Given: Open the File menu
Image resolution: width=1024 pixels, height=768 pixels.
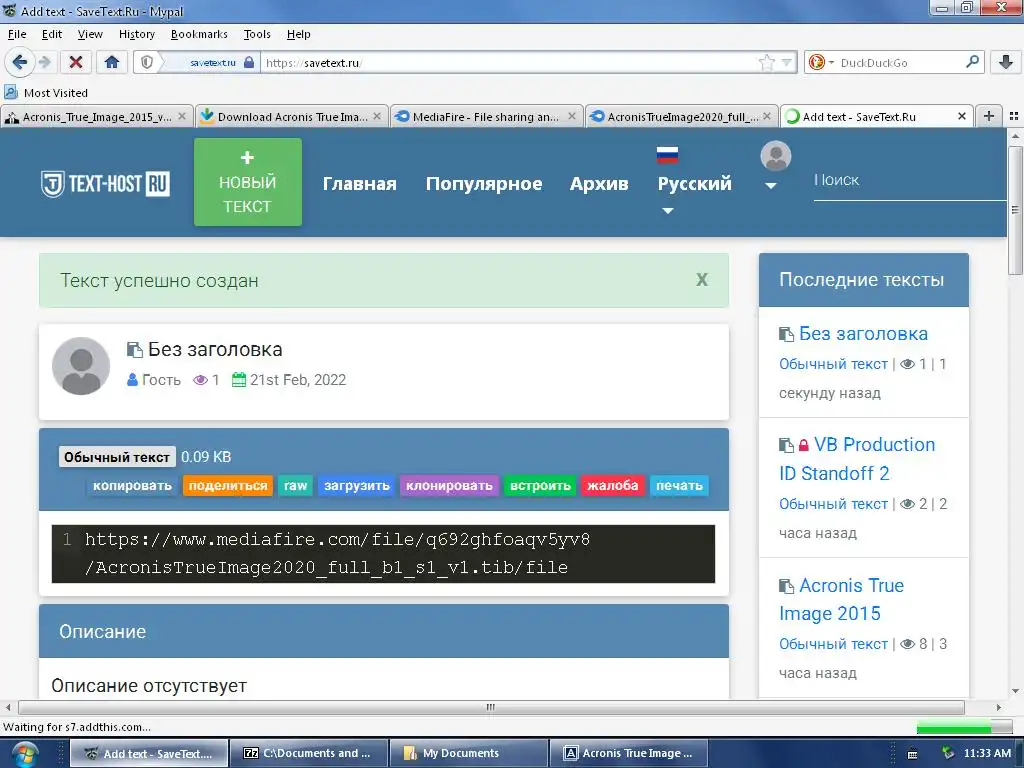Looking at the screenshot, I should 17,34.
